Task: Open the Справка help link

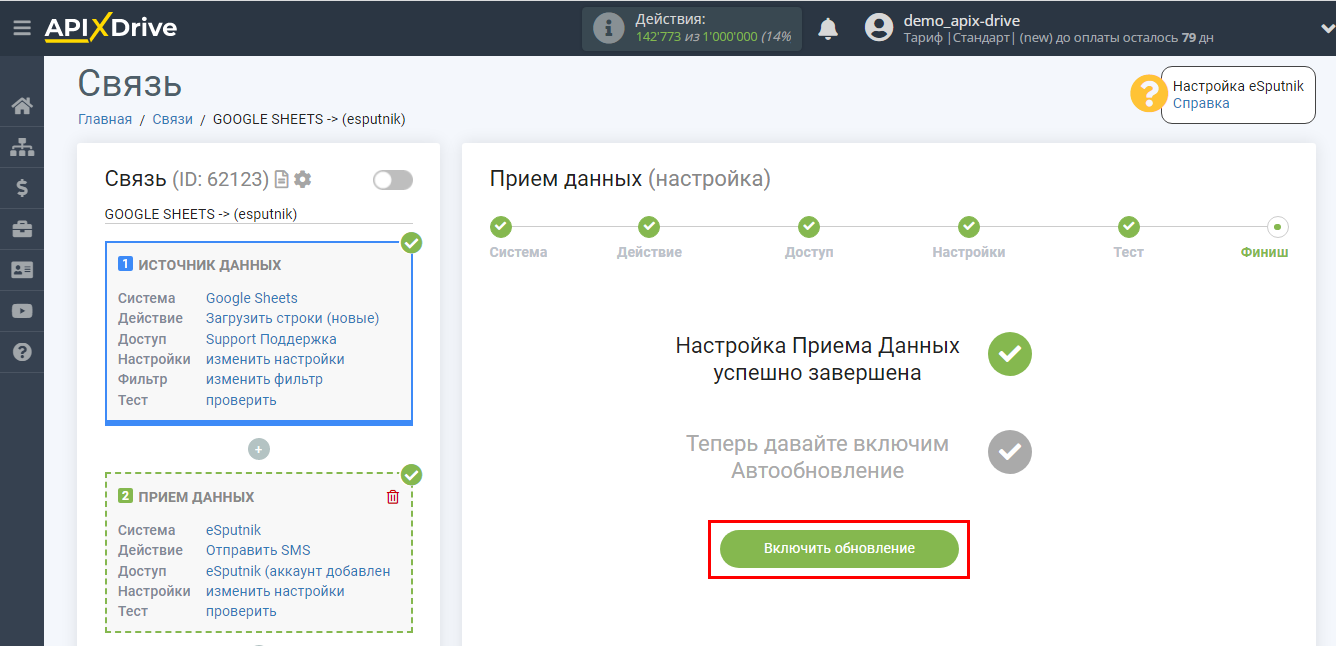Action: [x=1201, y=103]
